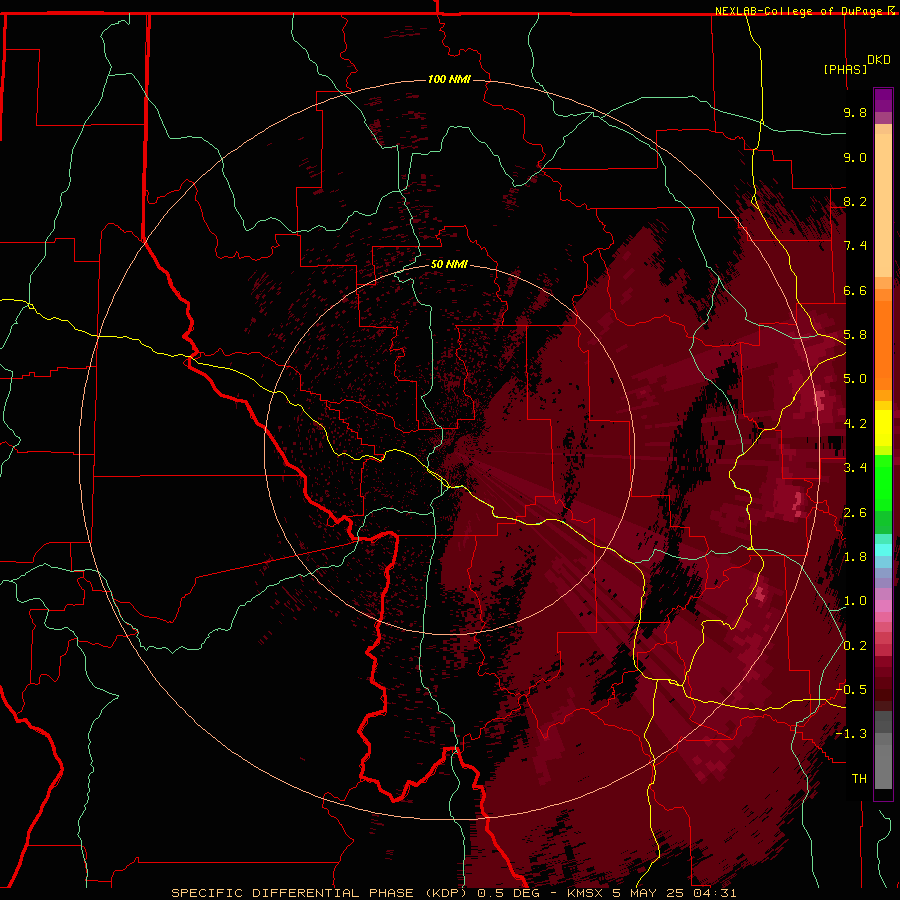900x900 pixels.
Task: Click the TH threshold label
Action: point(859,779)
